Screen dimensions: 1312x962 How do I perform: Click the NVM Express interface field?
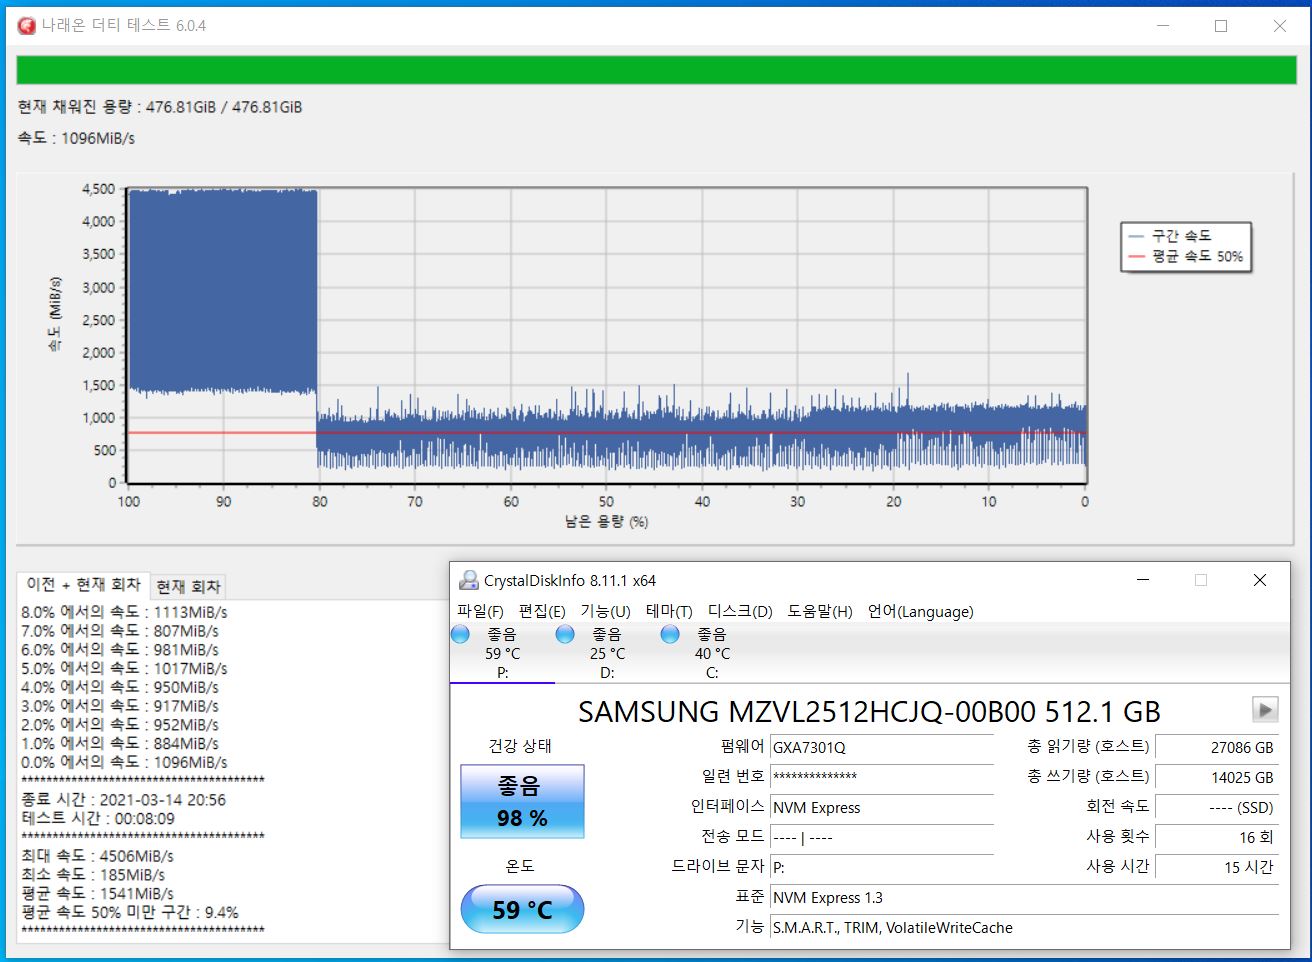881,807
